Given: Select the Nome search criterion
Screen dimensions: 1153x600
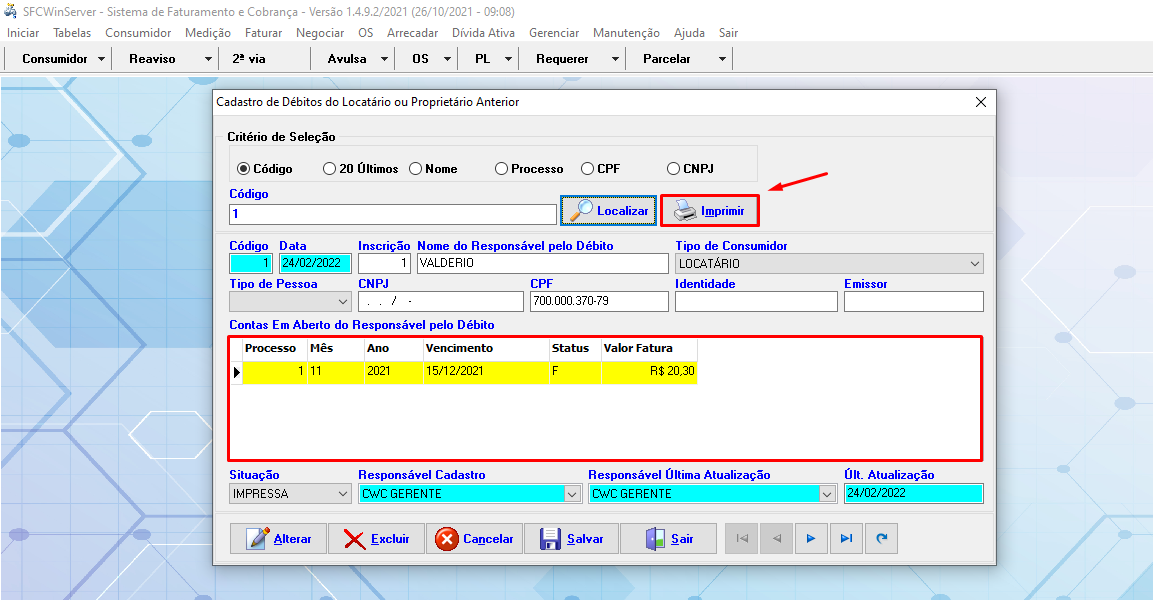Looking at the screenshot, I should (x=416, y=169).
